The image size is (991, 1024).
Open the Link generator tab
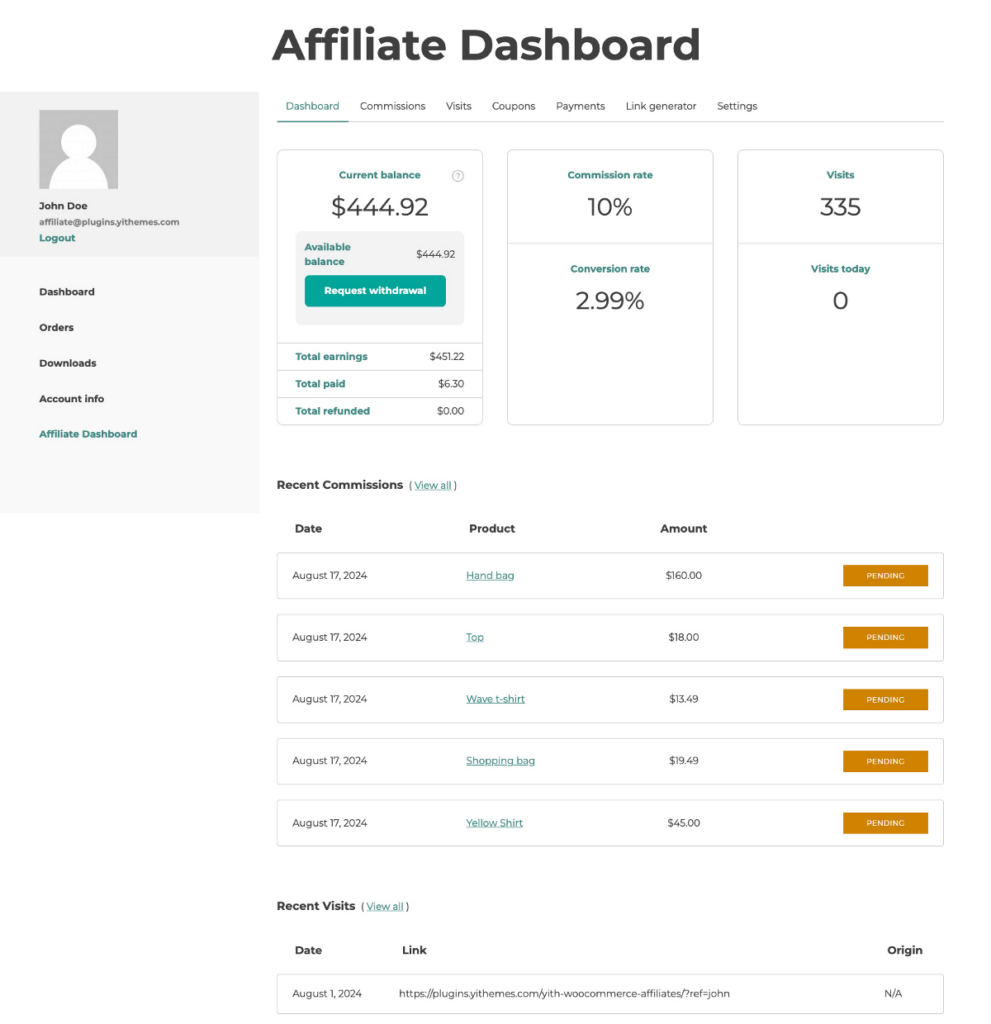pyautogui.click(x=660, y=106)
